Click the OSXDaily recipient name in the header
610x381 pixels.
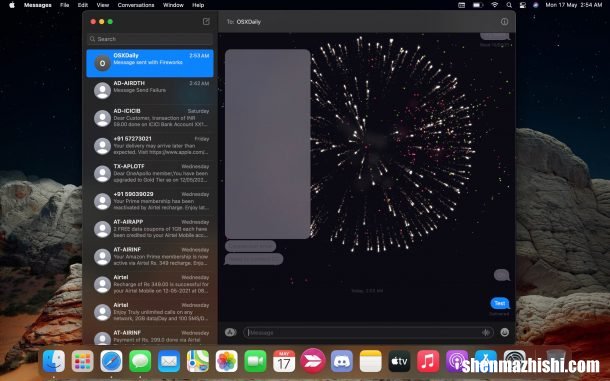(249, 22)
